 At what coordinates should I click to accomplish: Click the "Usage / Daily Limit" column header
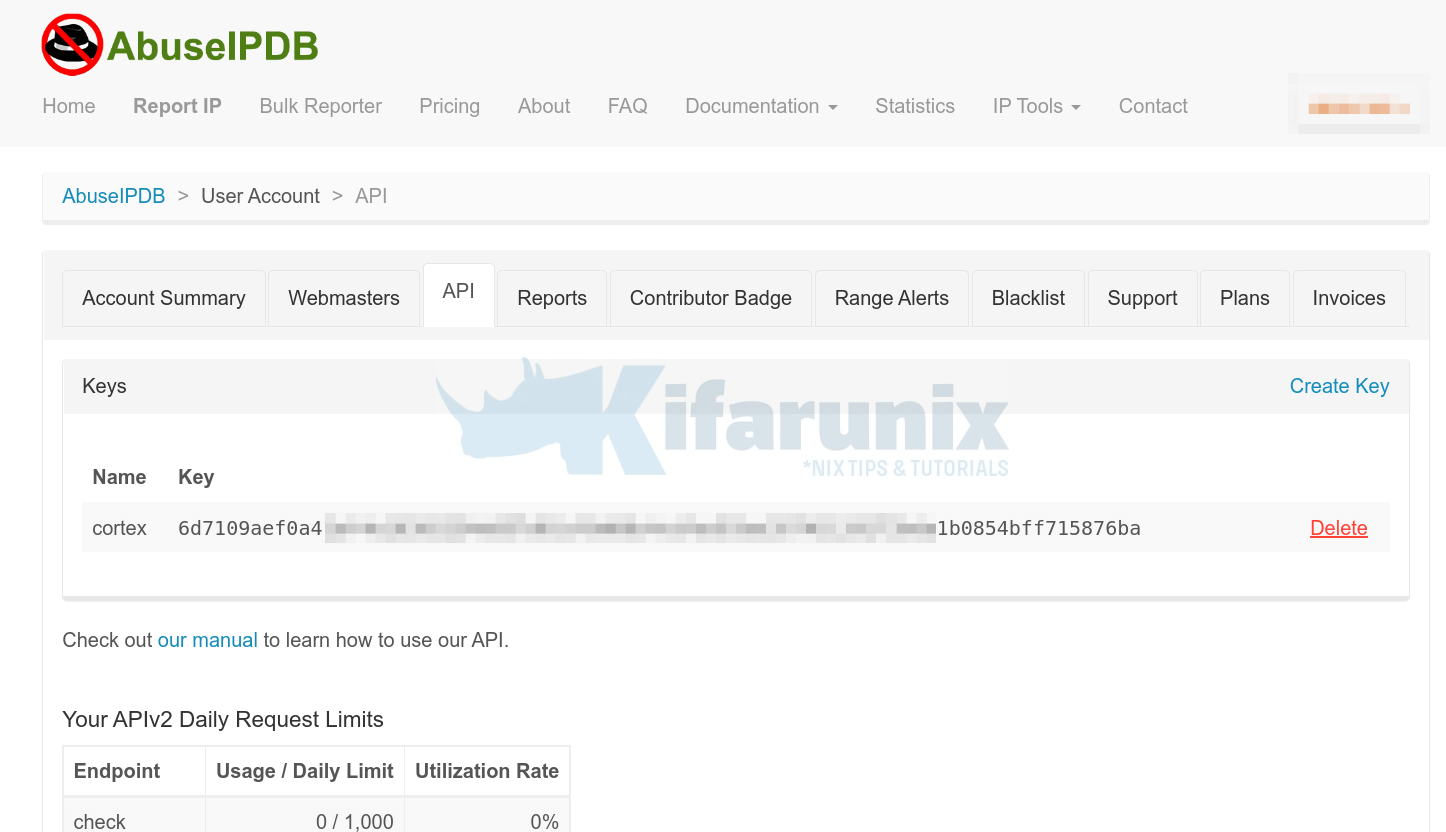[305, 771]
